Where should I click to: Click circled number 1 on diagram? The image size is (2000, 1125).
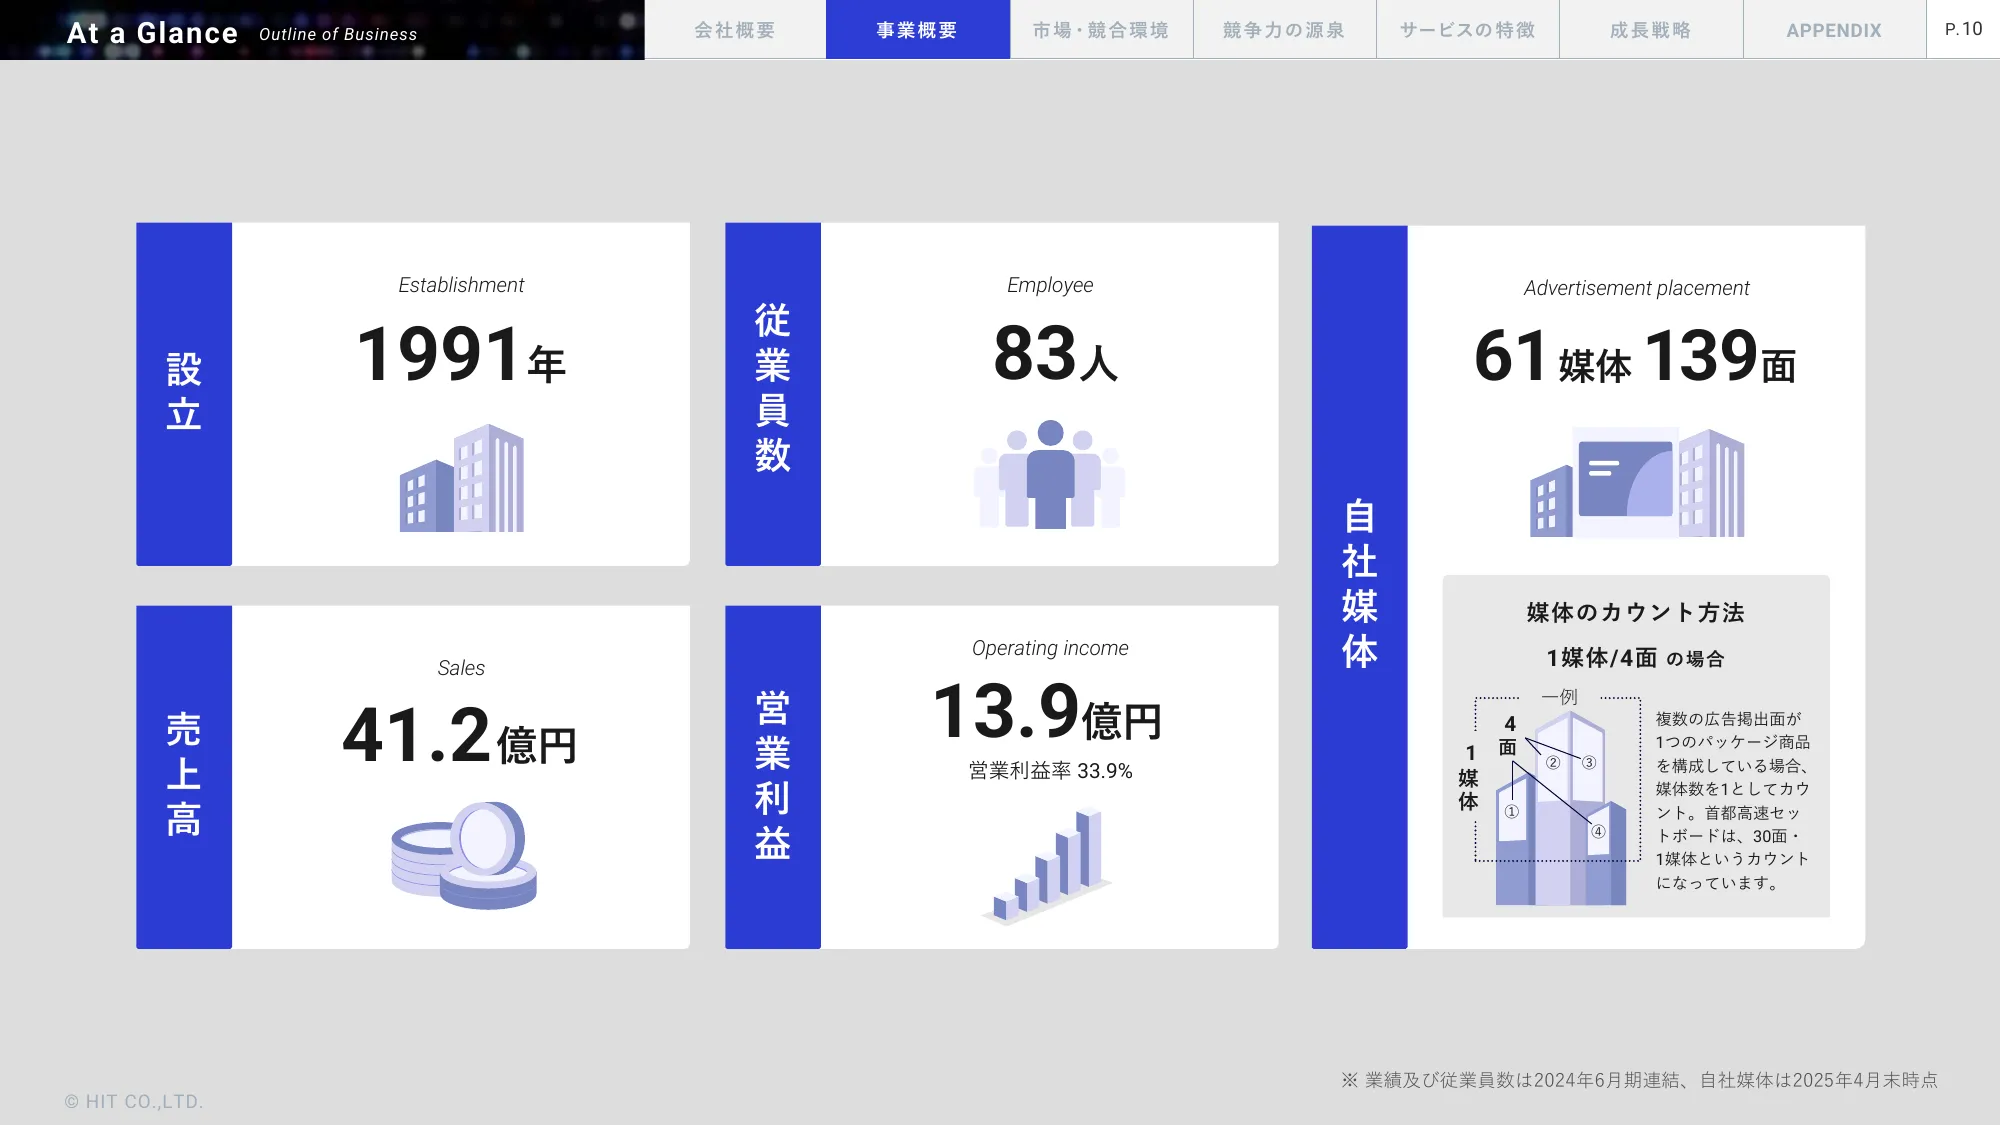pyautogui.click(x=1512, y=811)
